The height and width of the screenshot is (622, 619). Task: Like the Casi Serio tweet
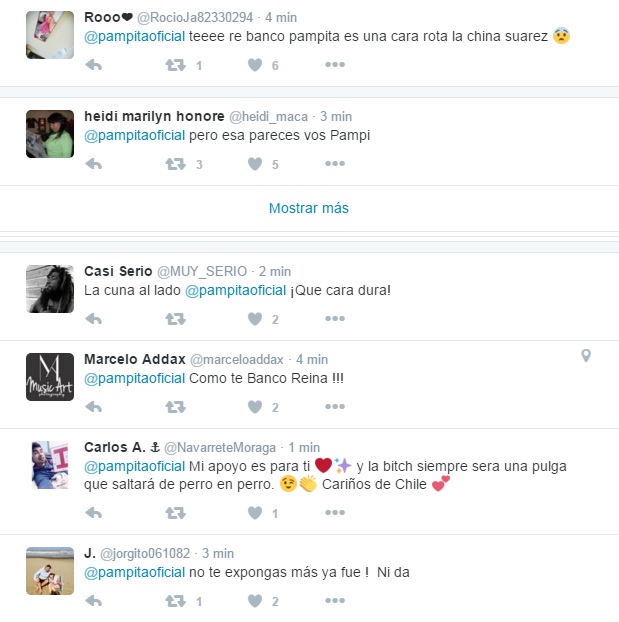(x=255, y=319)
